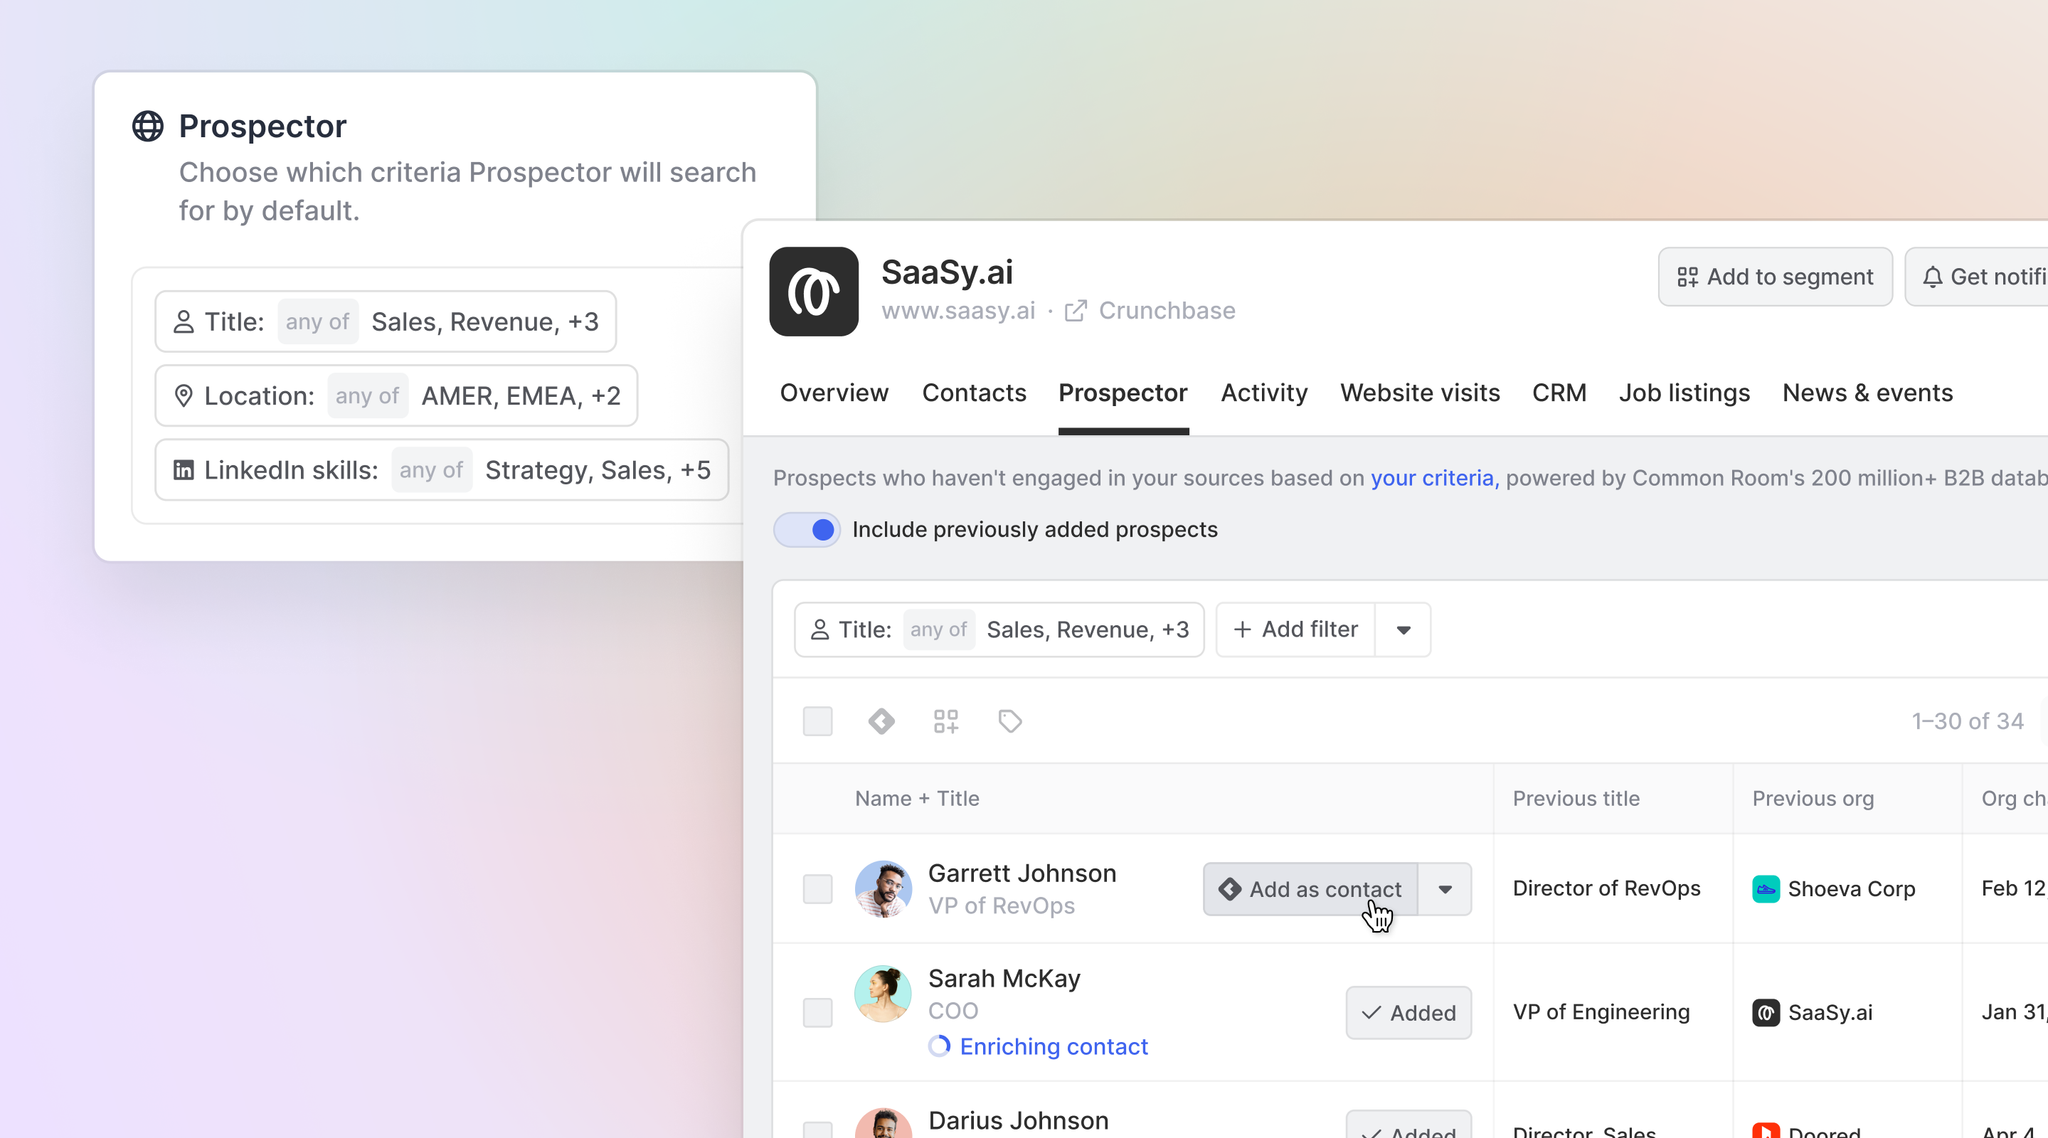
Task: Expand dropdown arrow next to Add filter
Action: point(1403,630)
